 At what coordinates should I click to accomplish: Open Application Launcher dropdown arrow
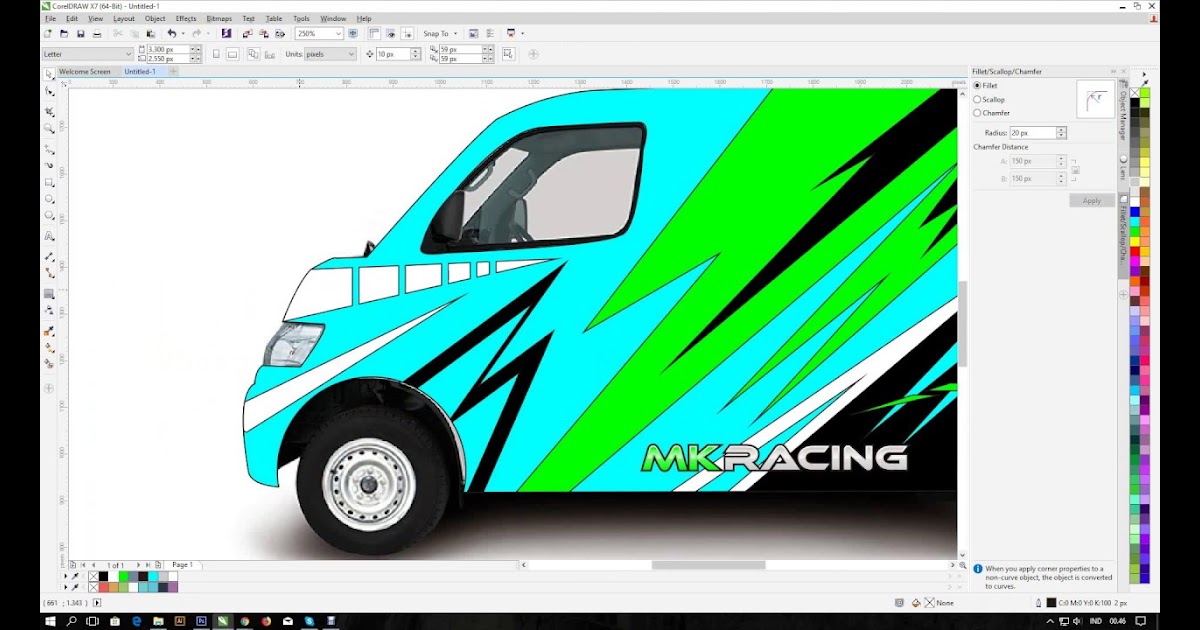pyautogui.click(x=524, y=33)
